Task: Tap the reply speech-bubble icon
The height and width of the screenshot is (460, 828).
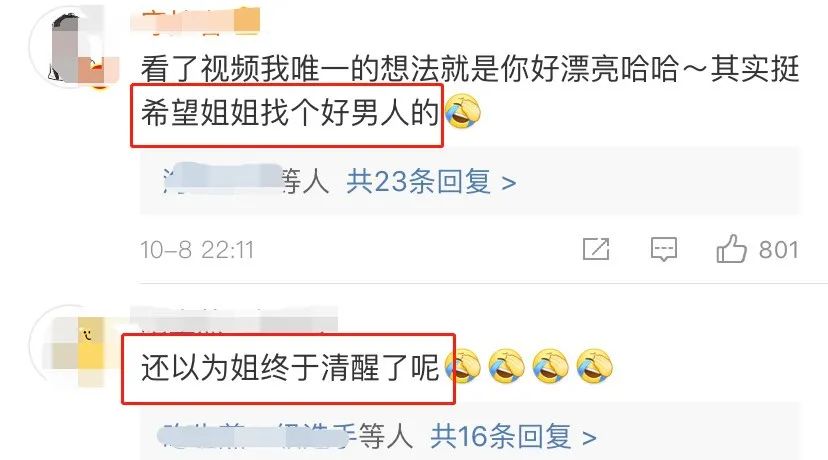Action: [x=664, y=249]
